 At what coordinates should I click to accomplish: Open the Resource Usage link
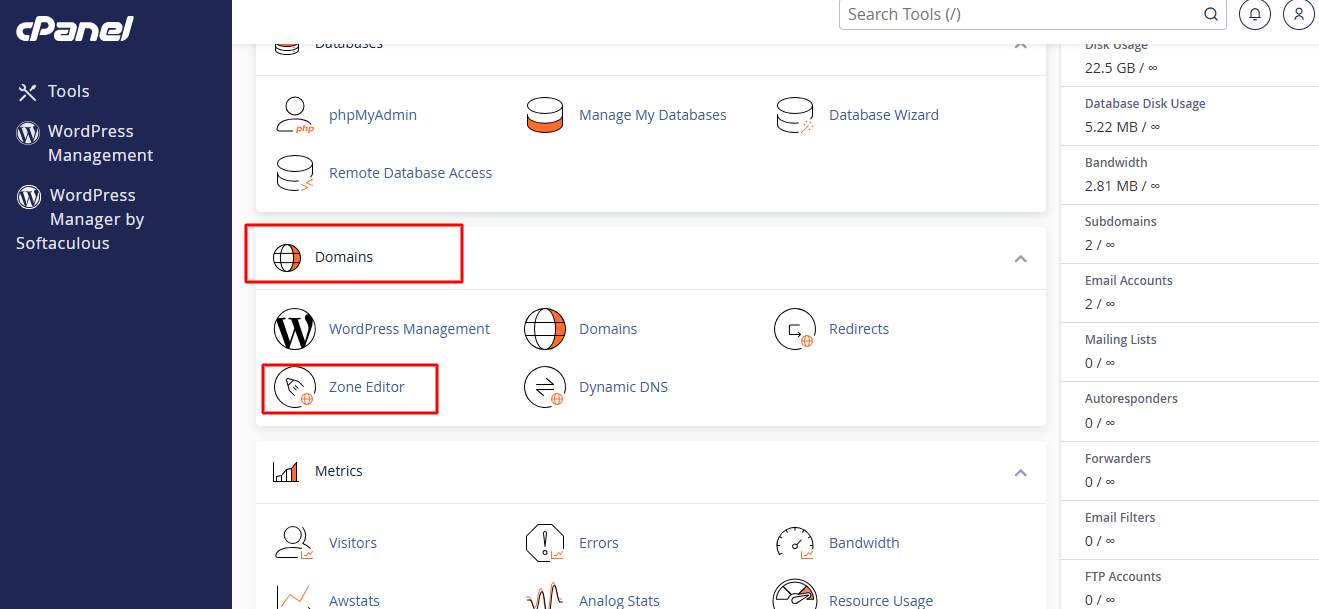pos(881,601)
